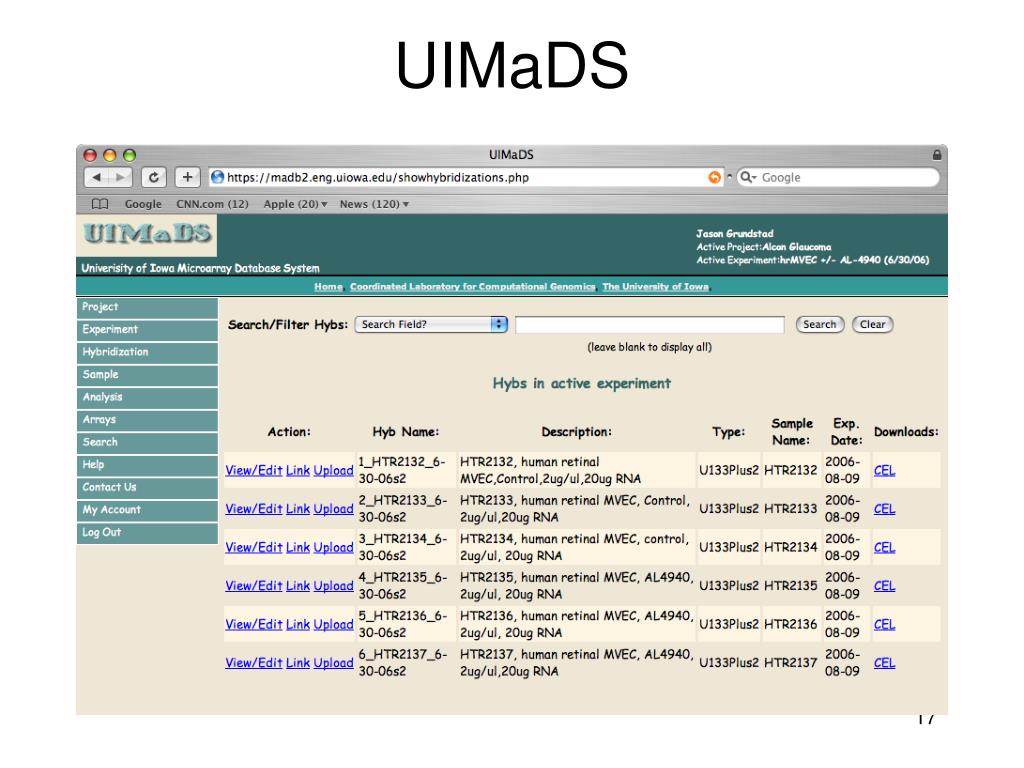
Task: Click Upload for 4_HTR2135 hyb
Action: click(x=333, y=586)
